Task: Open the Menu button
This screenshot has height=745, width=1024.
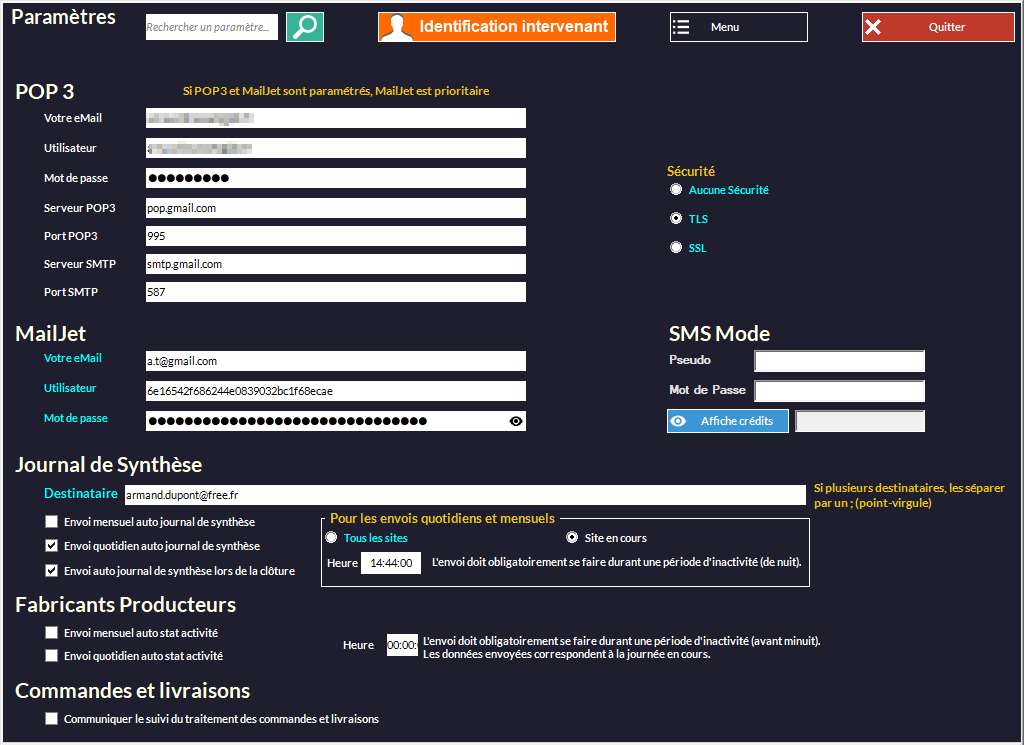Action: click(x=738, y=27)
